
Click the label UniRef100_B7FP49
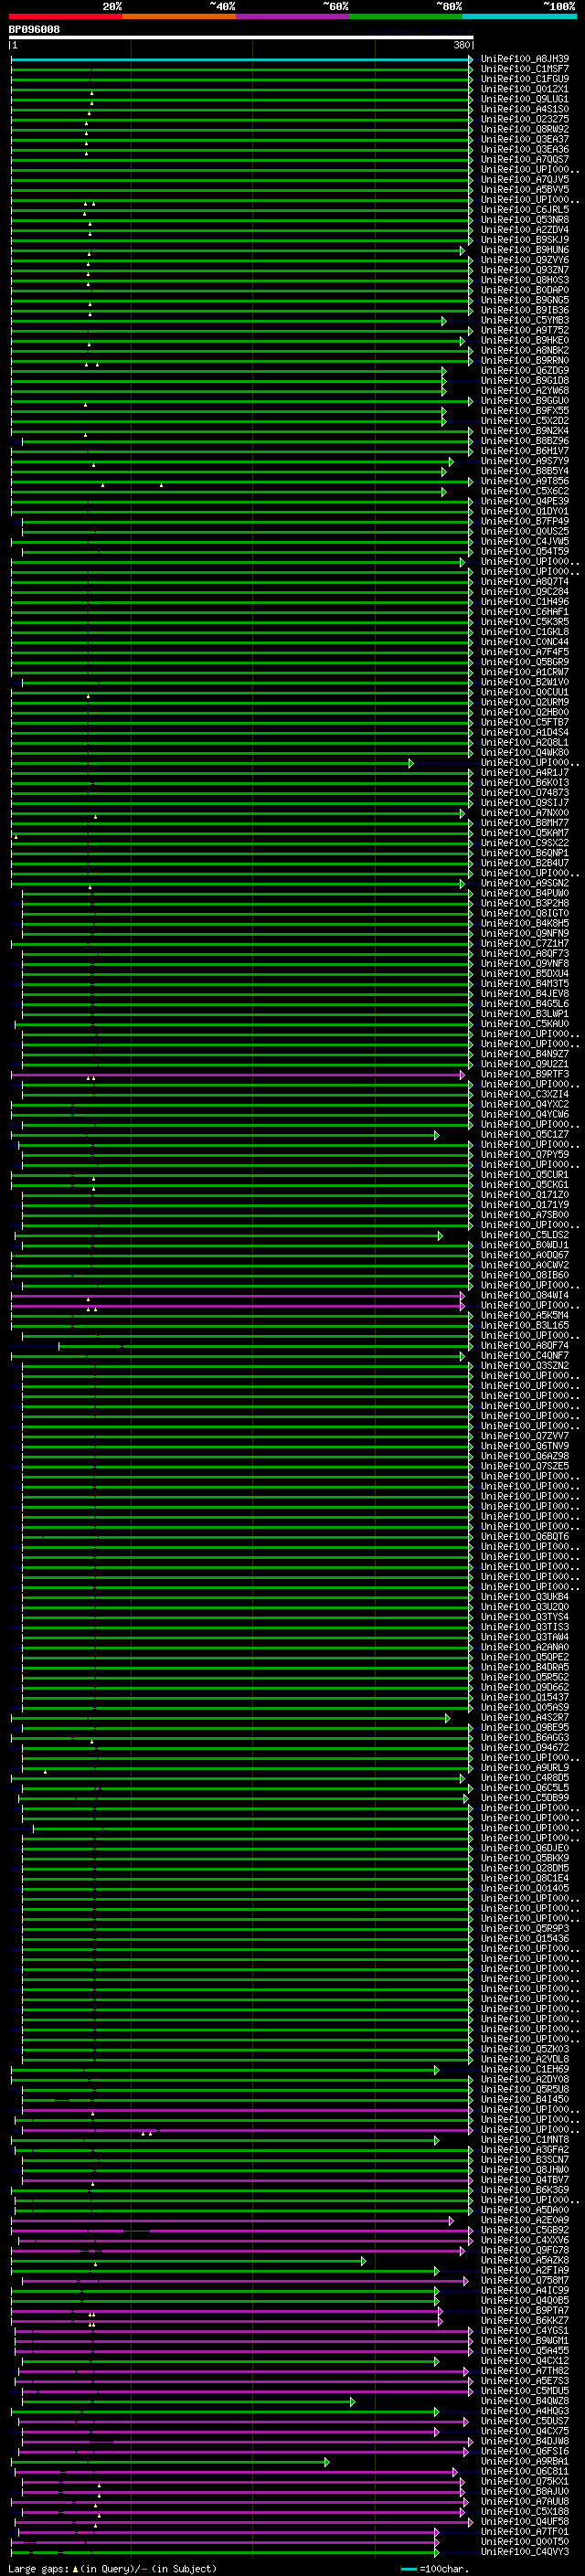(525, 521)
